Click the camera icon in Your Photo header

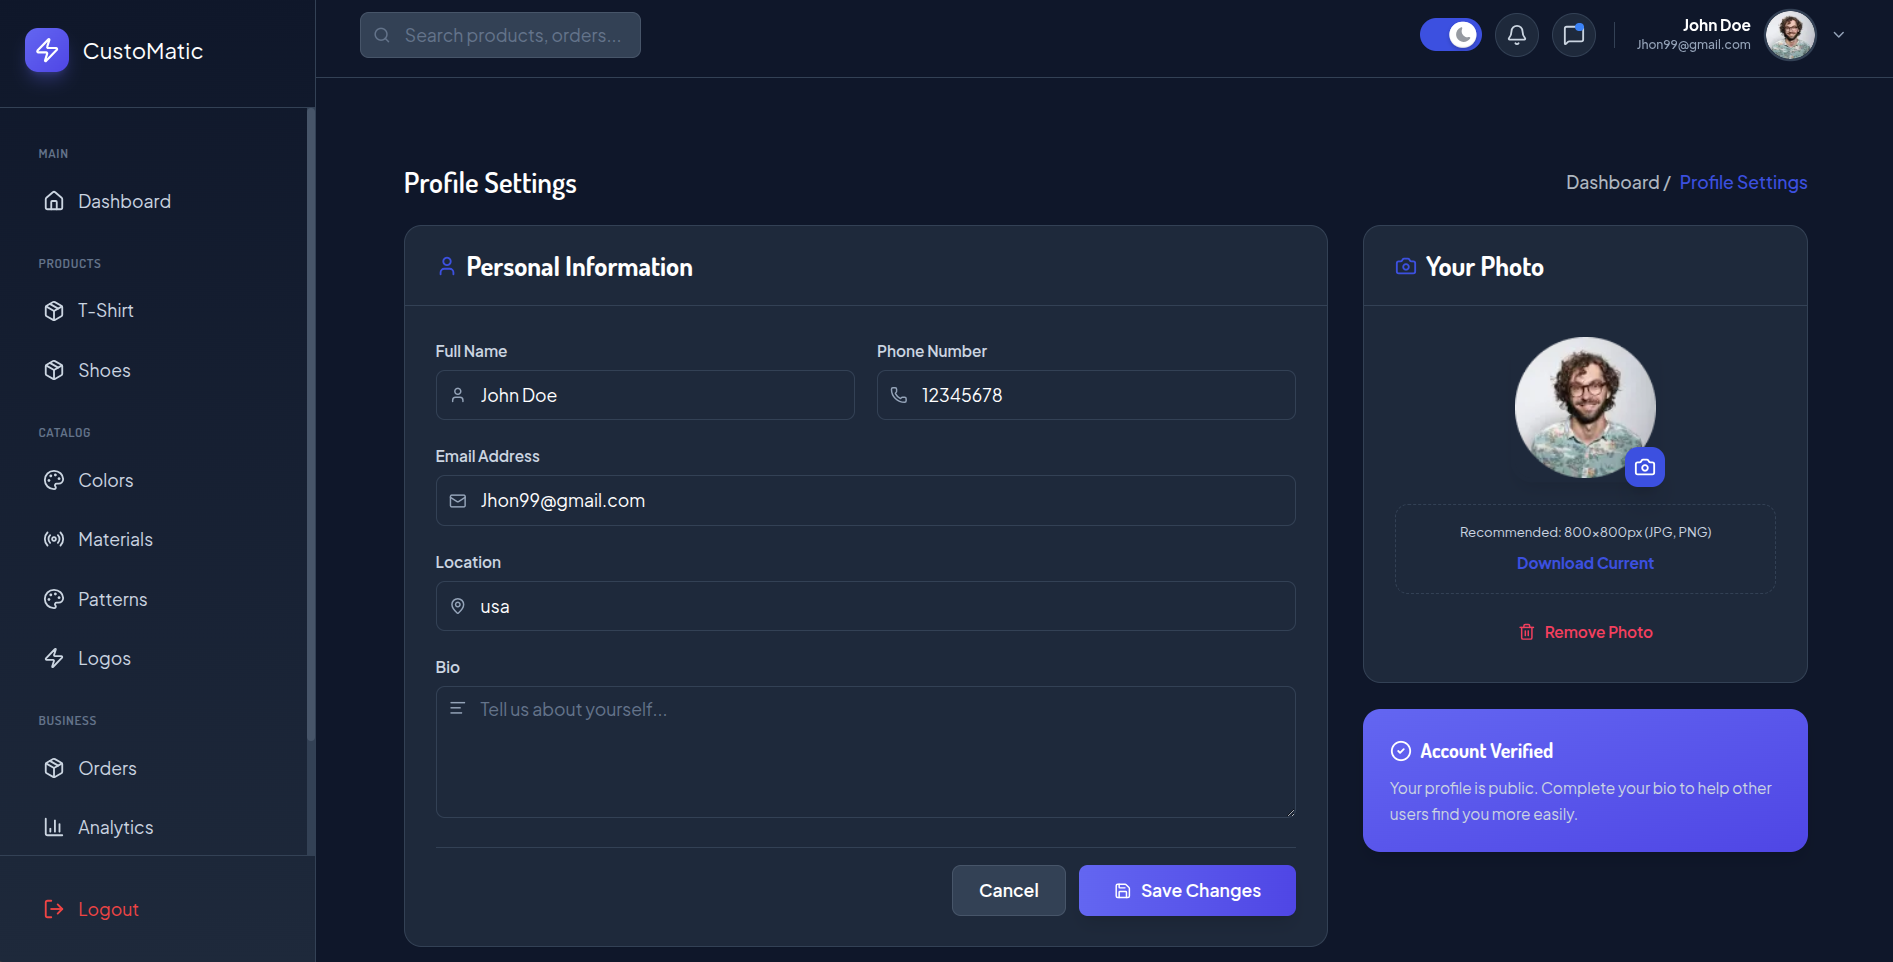1406,267
